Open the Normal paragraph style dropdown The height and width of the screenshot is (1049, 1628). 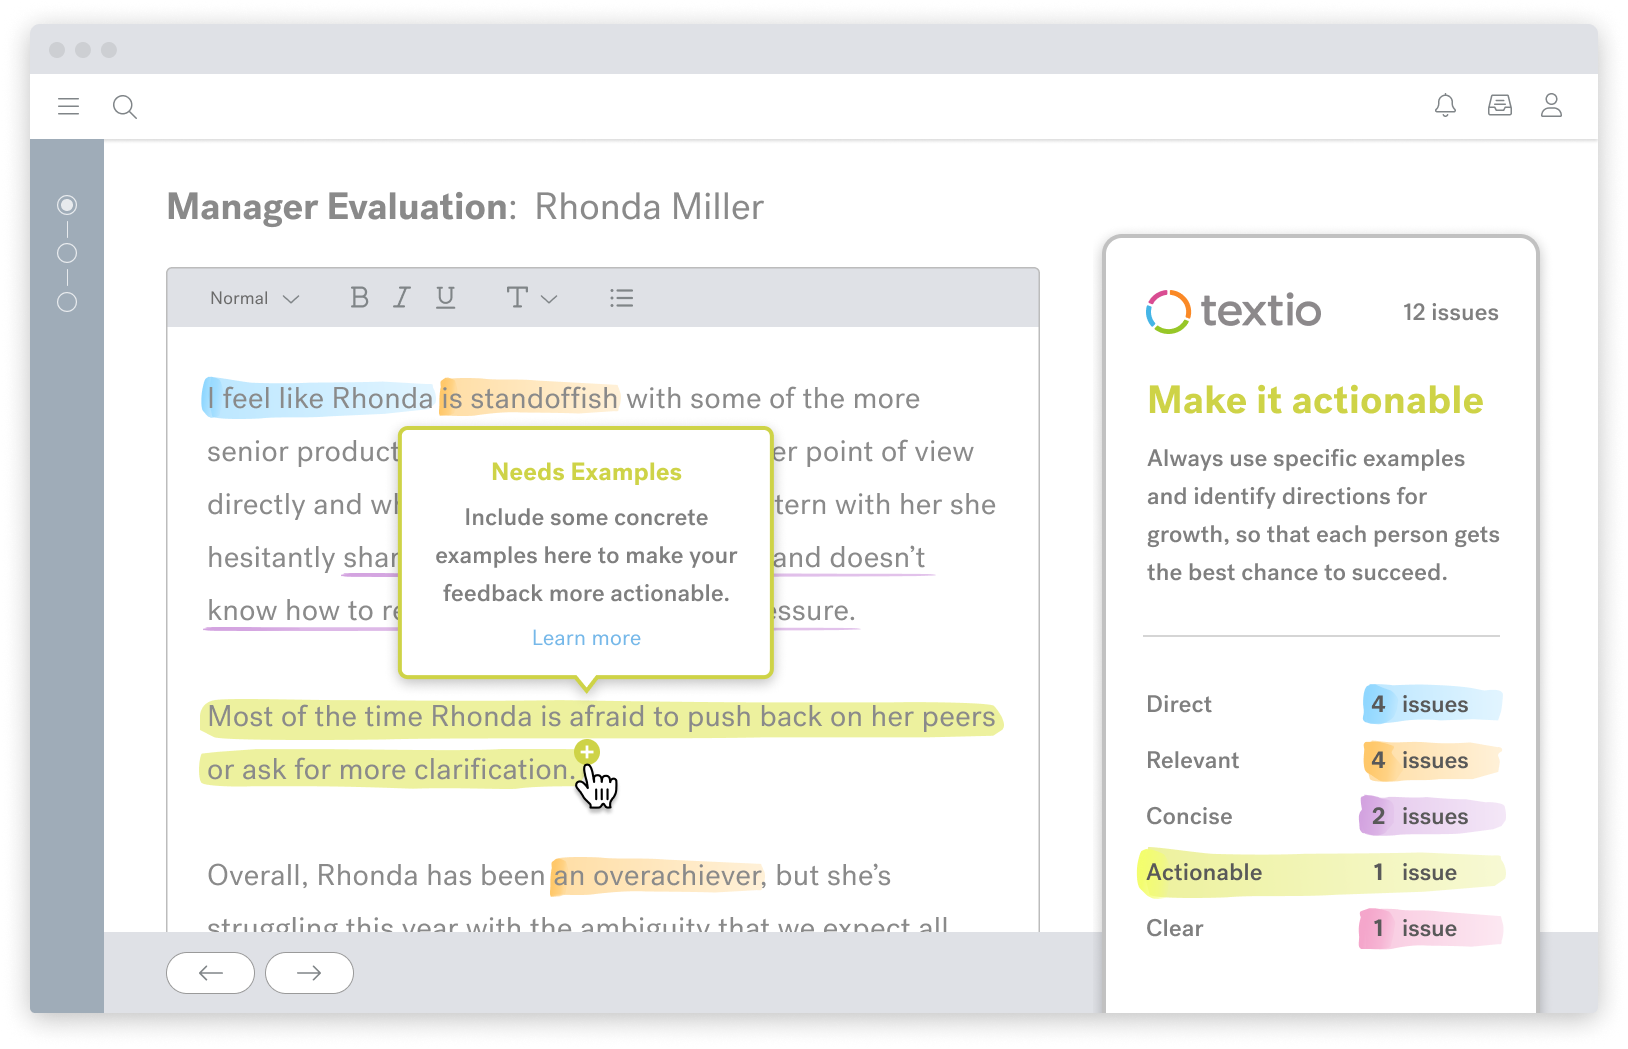[x=252, y=297]
